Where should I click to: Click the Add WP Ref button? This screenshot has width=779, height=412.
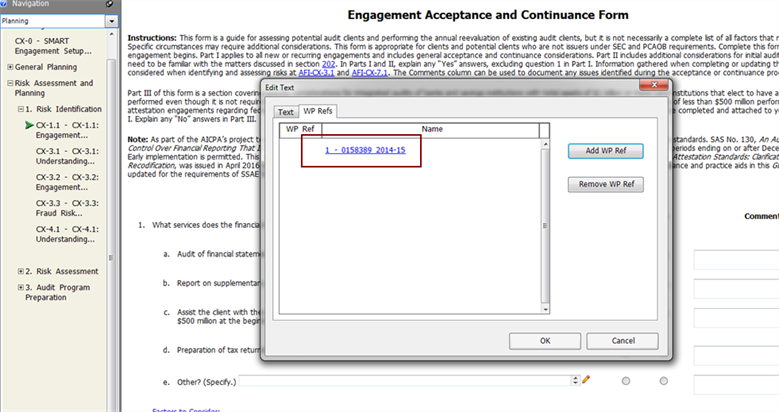click(x=606, y=151)
